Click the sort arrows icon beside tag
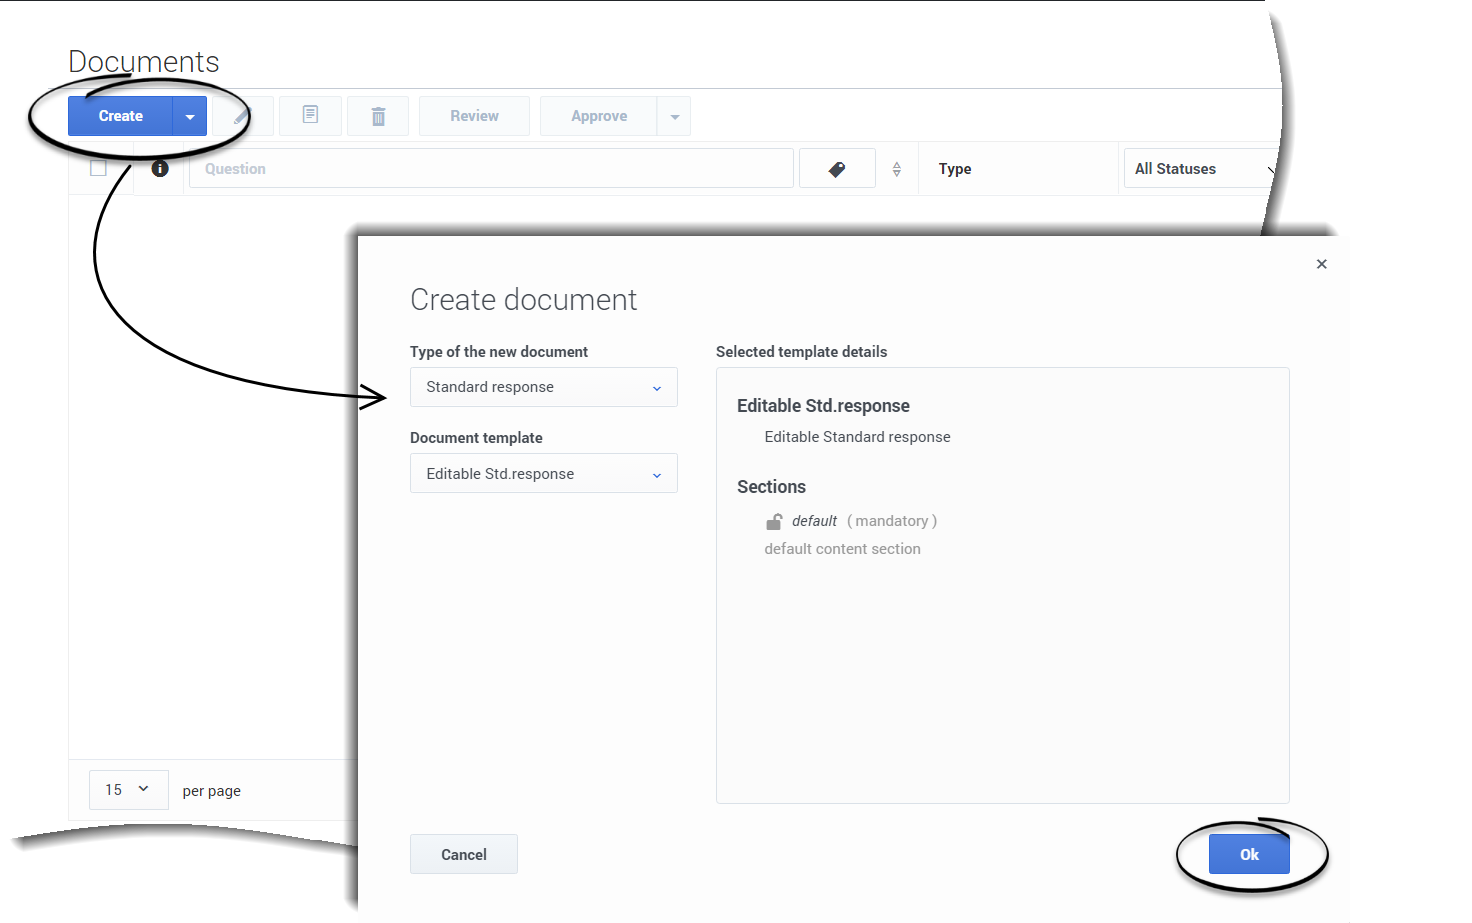Screen dimensions: 1472x923 click(897, 169)
